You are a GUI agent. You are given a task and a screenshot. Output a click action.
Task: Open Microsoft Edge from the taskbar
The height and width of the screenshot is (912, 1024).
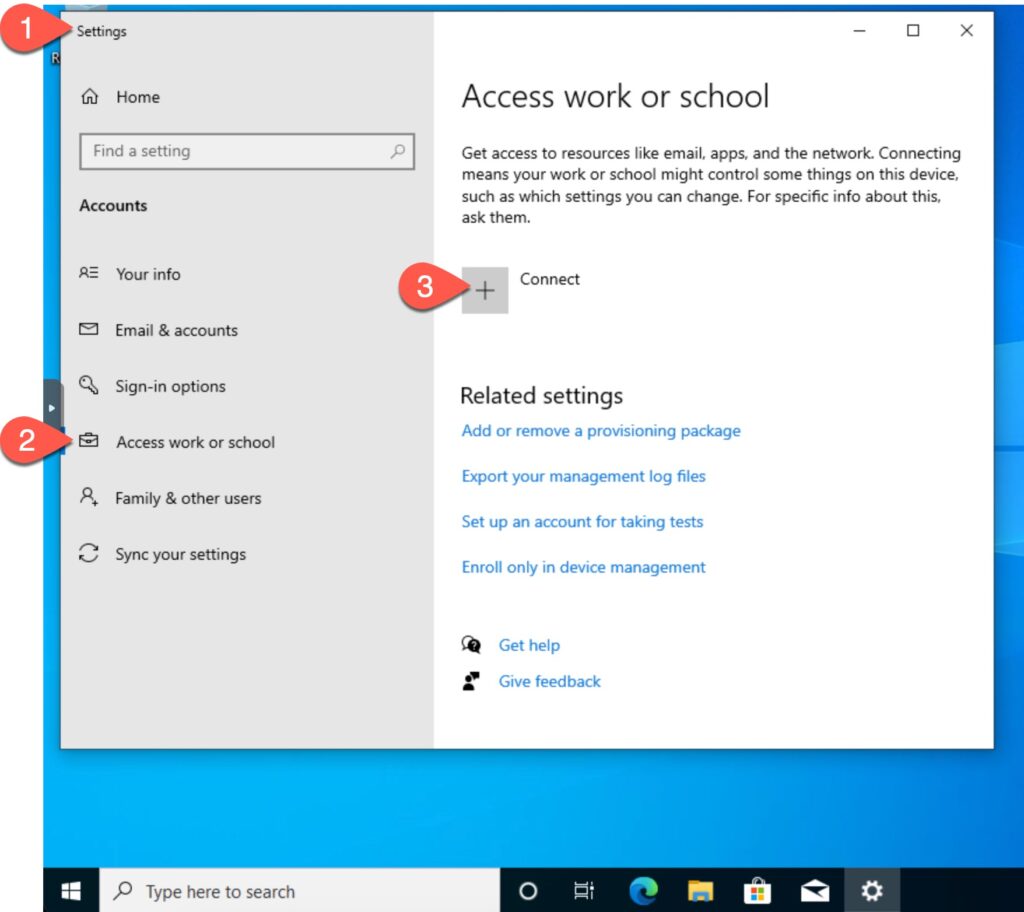[643, 891]
